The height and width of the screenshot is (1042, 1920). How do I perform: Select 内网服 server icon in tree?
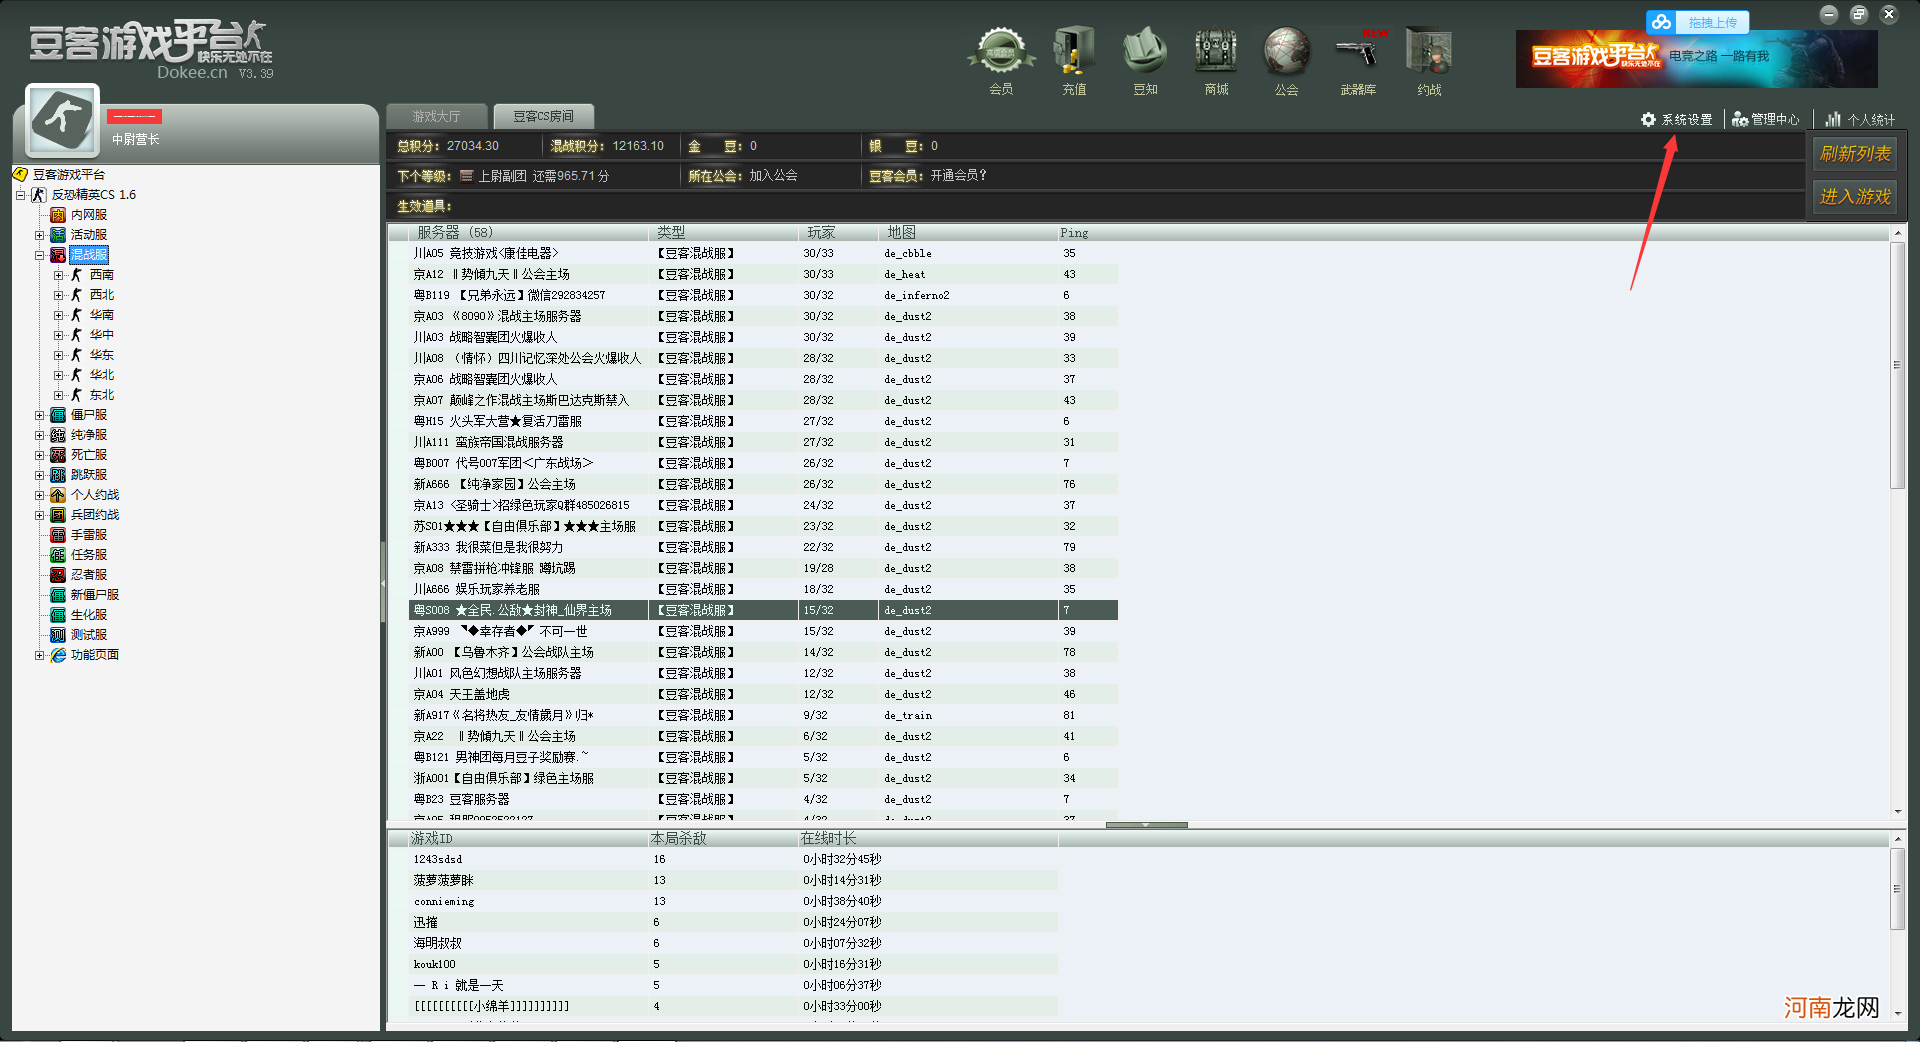click(58, 215)
